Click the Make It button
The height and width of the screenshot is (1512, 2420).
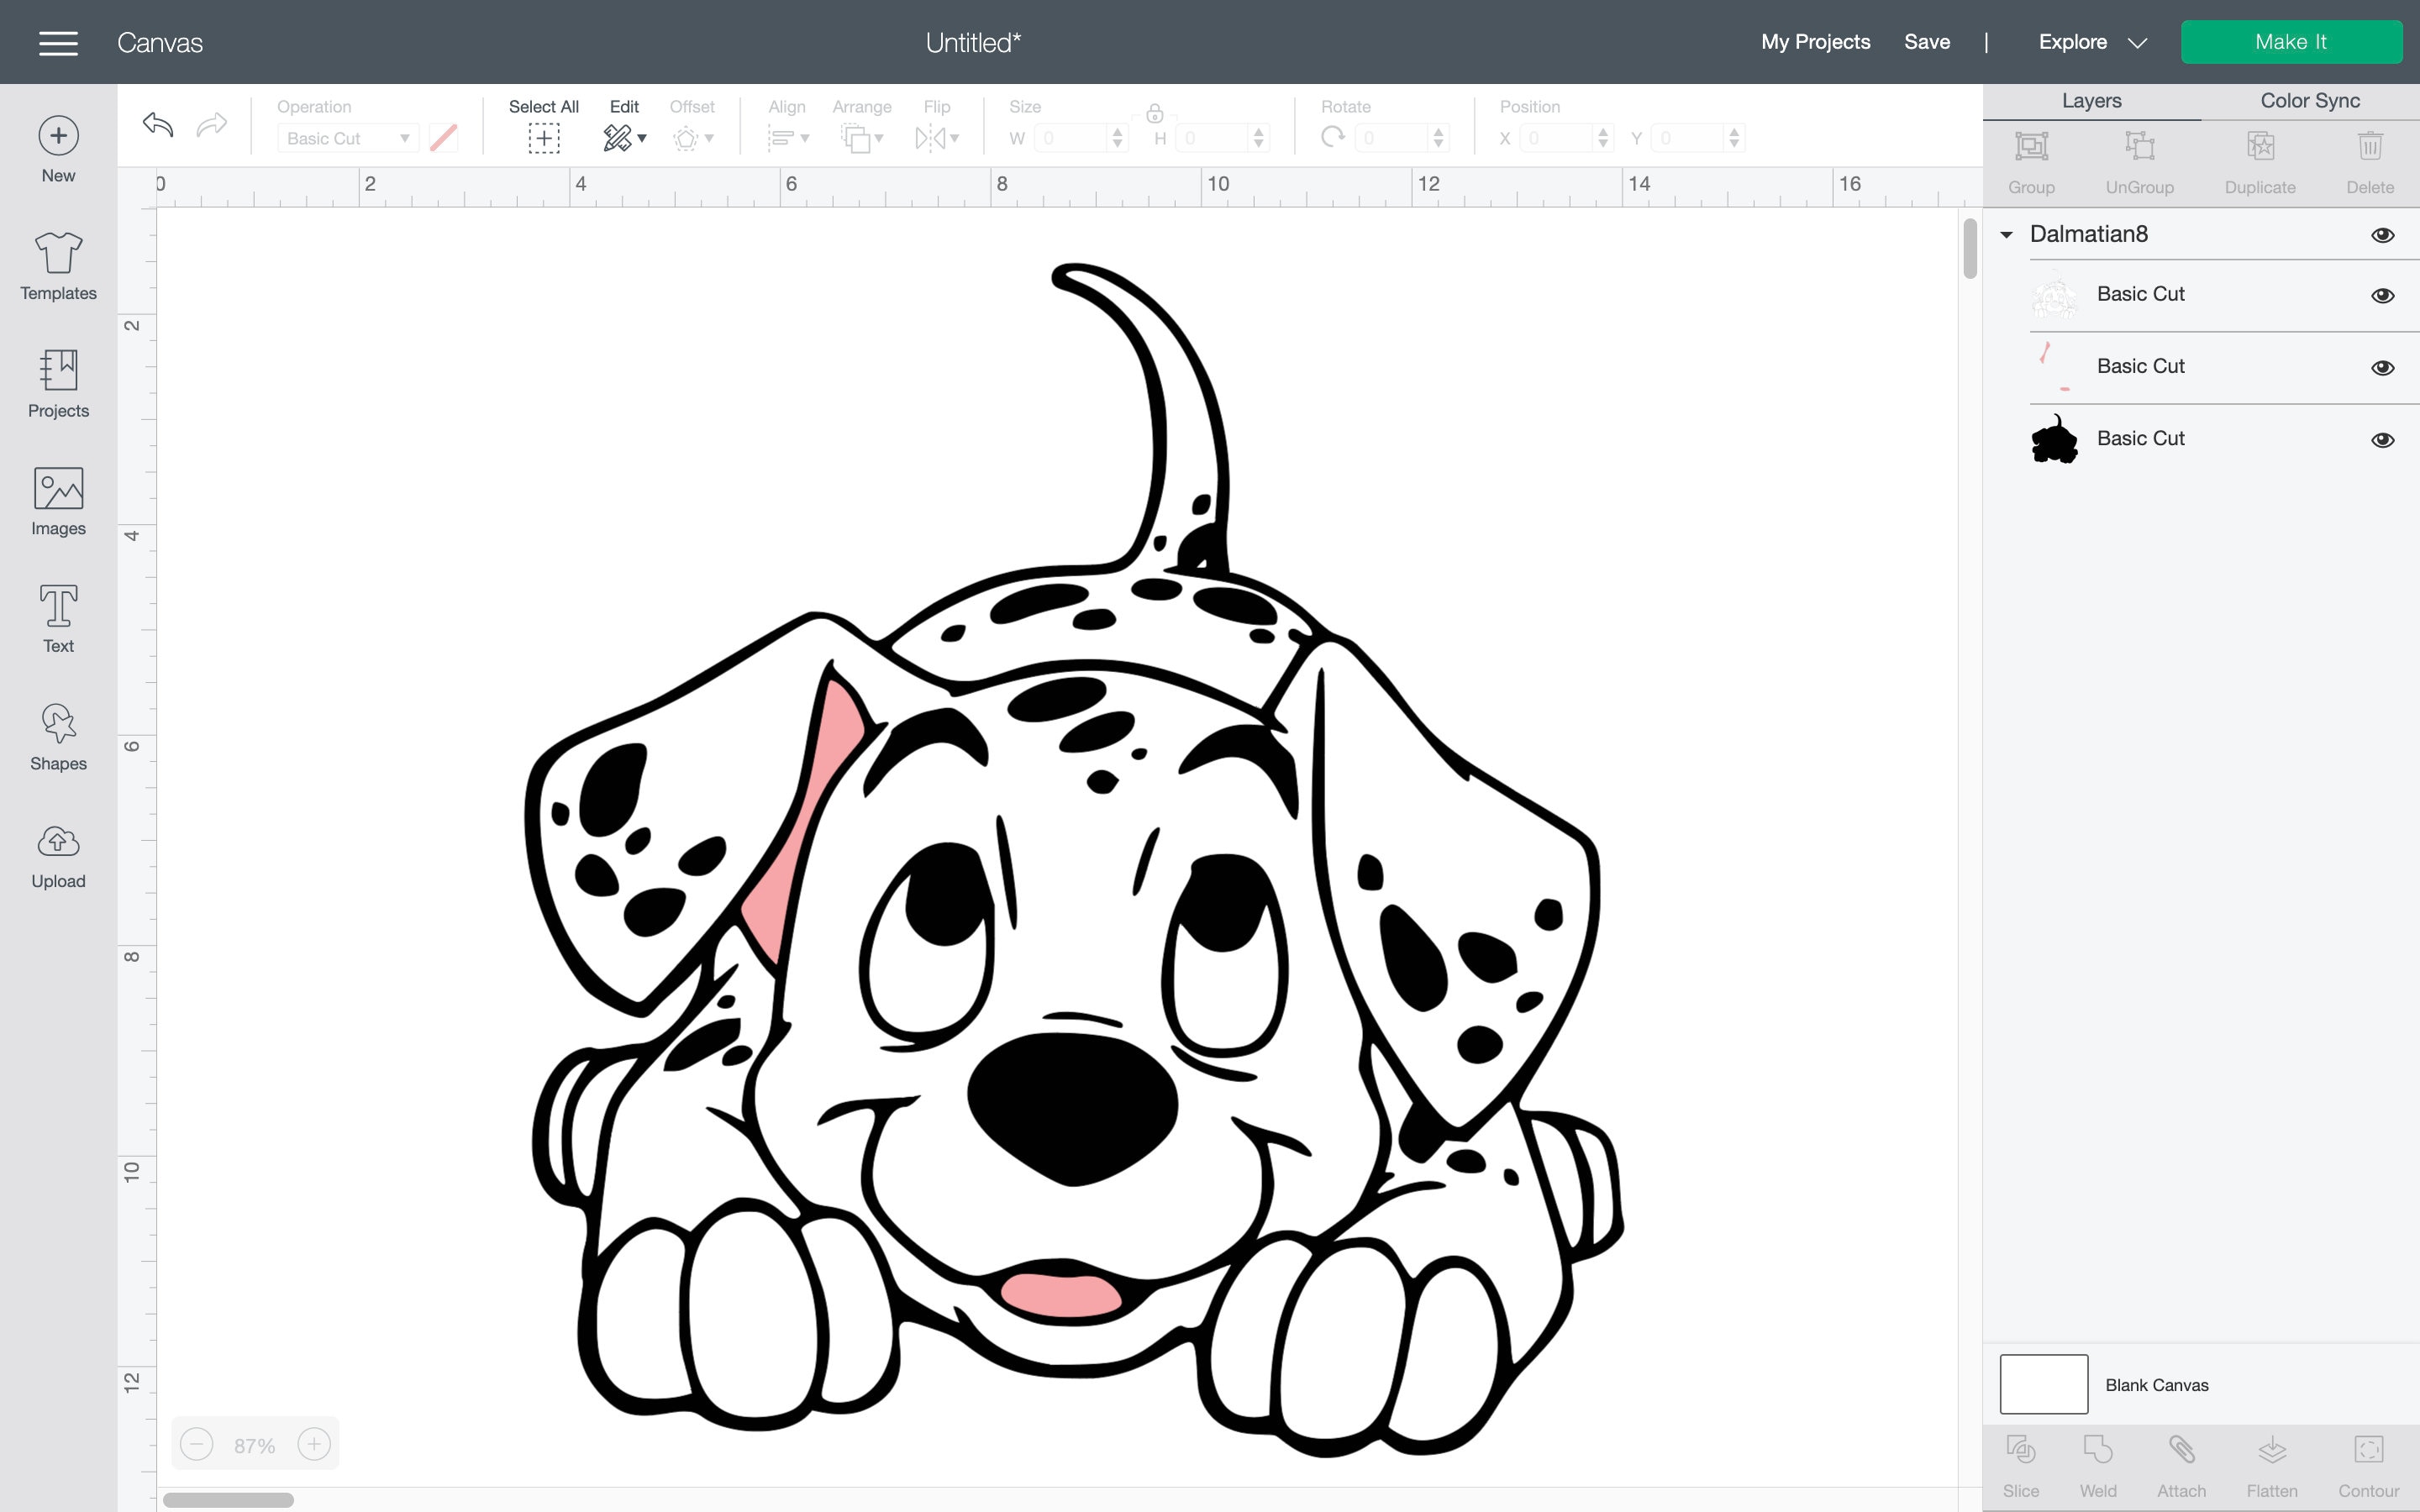tap(2292, 41)
